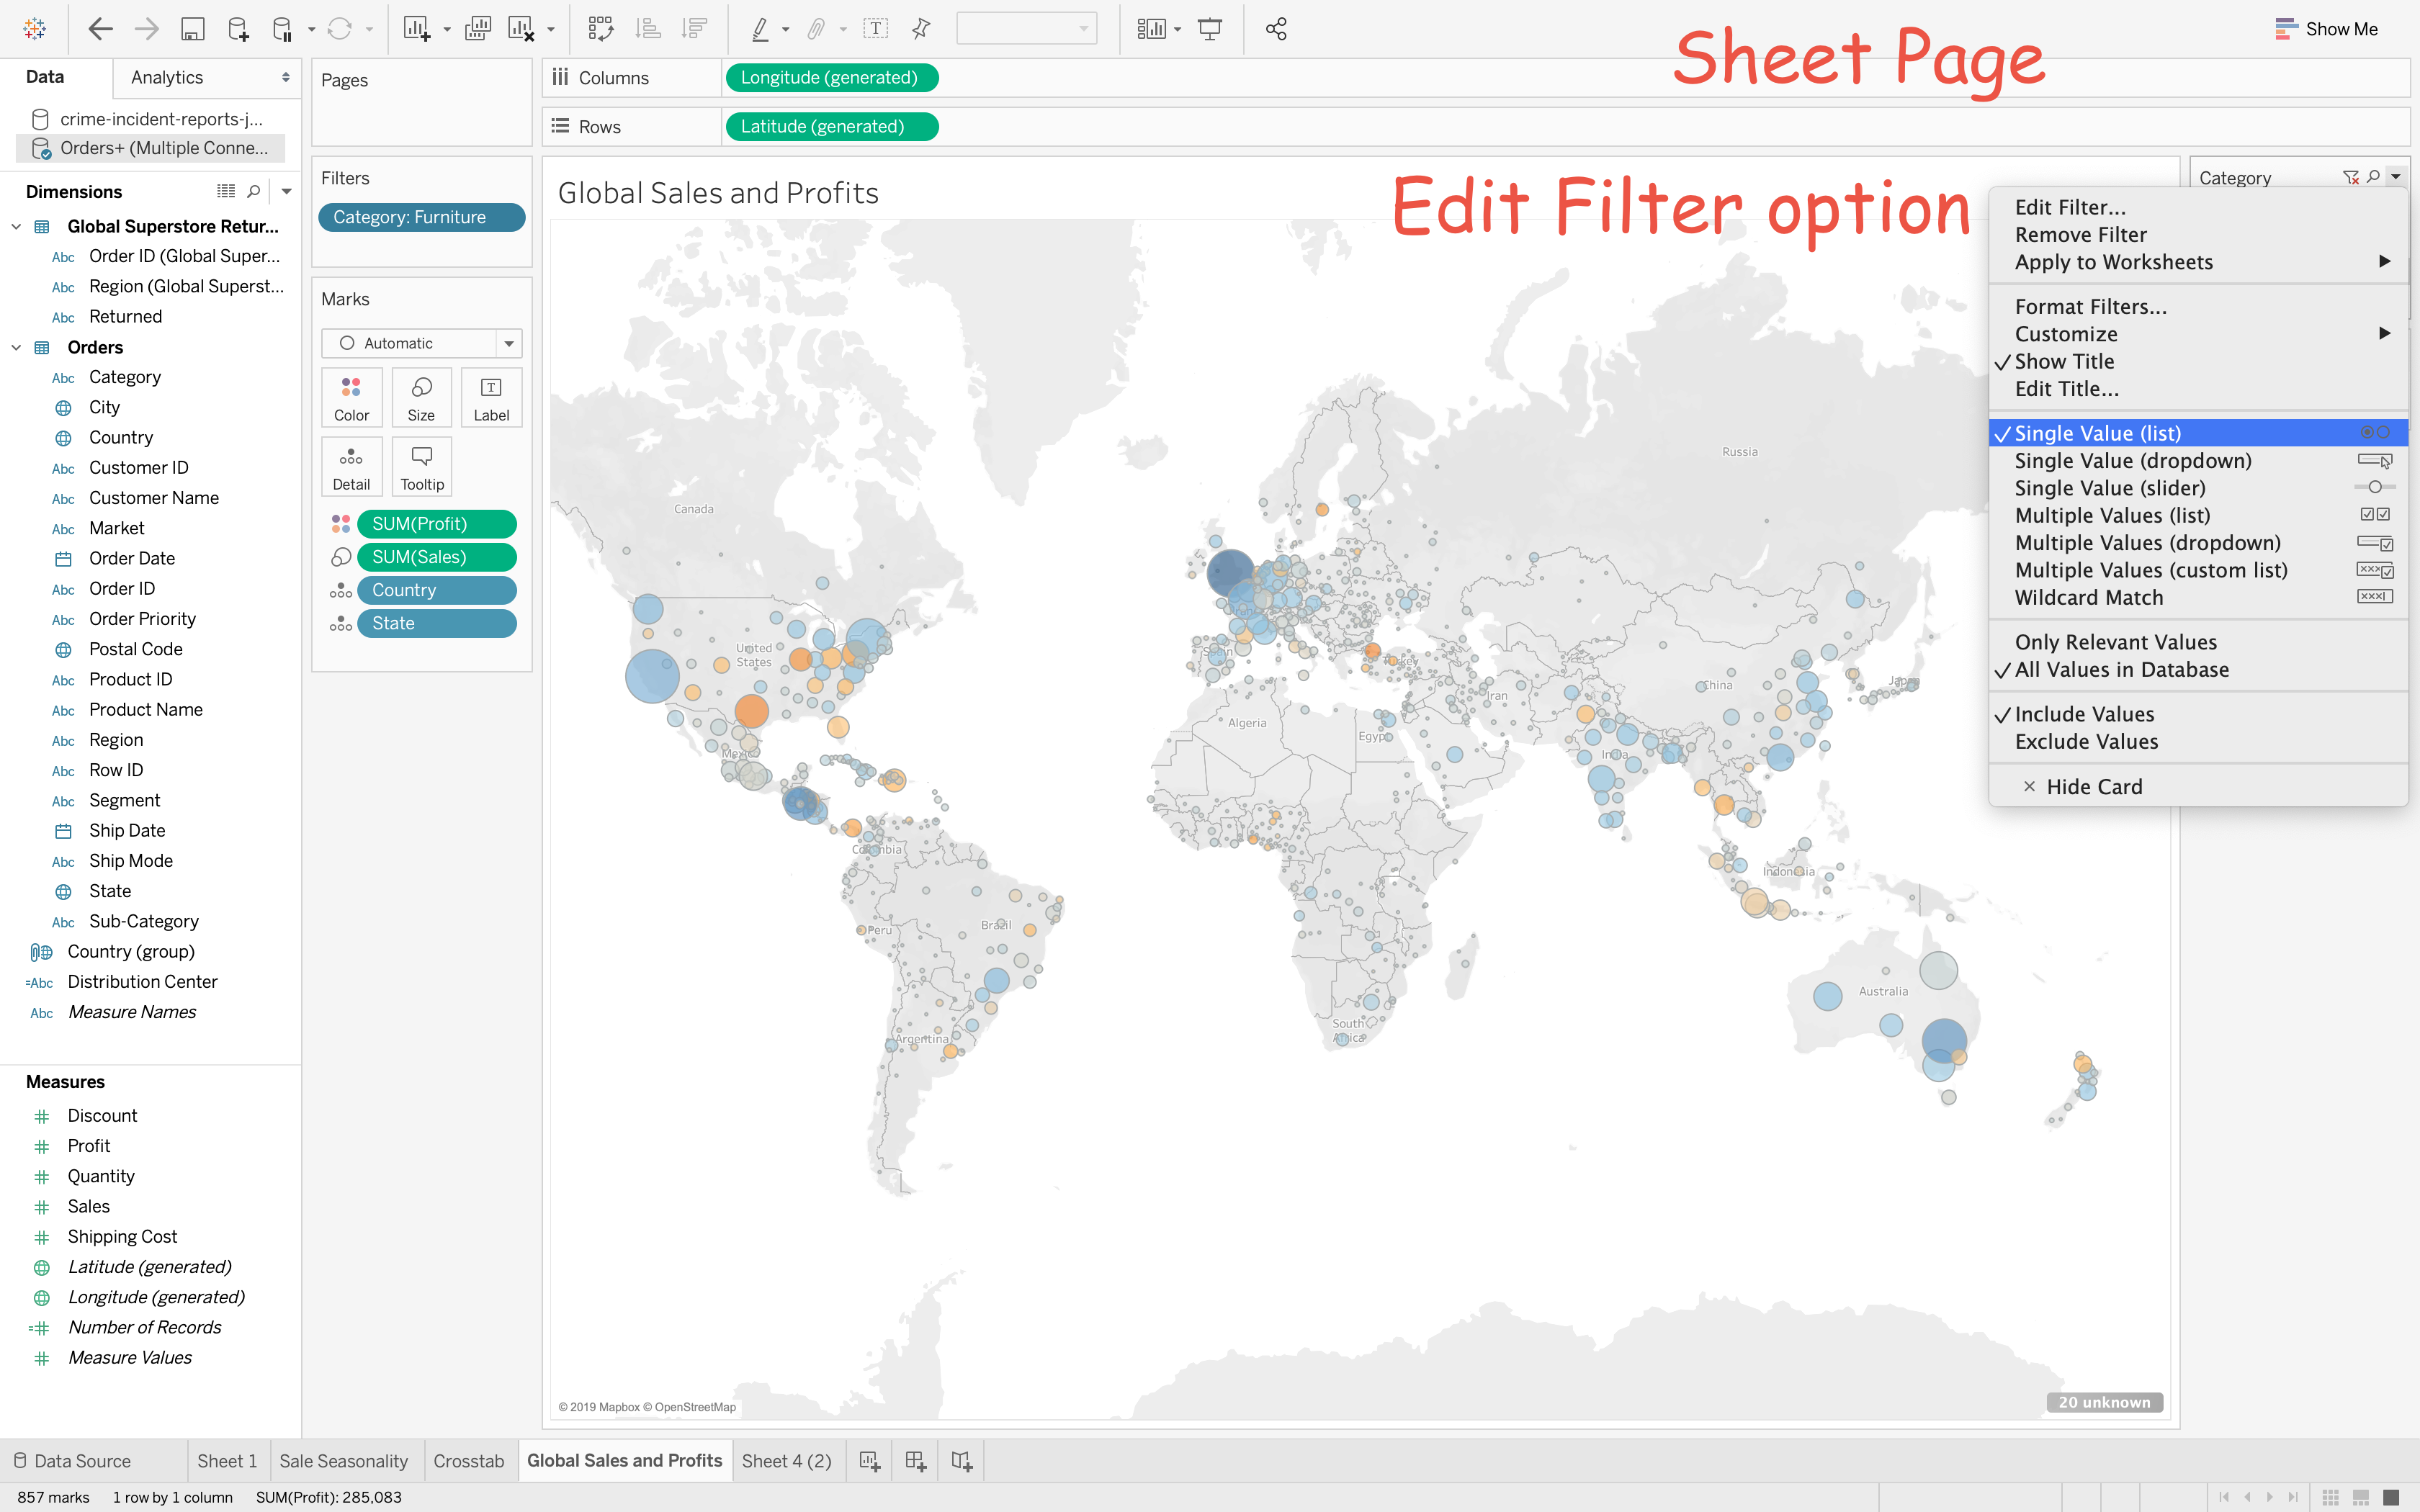Select Edit Filter... from context menu

tap(2070, 207)
